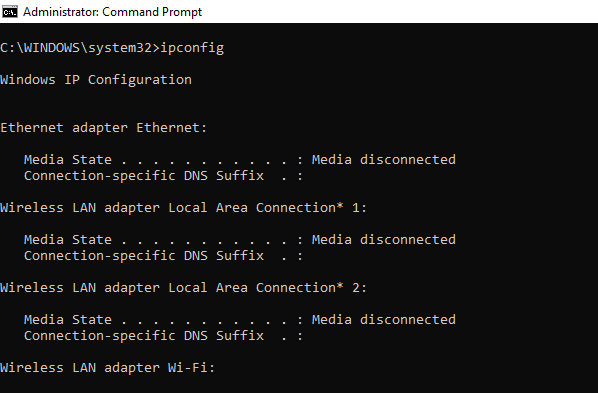Select the 'Administrator: Command Prompt' title text
Image resolution: width=598 pixels, height=393 pixels.
[x=113, y=12]
